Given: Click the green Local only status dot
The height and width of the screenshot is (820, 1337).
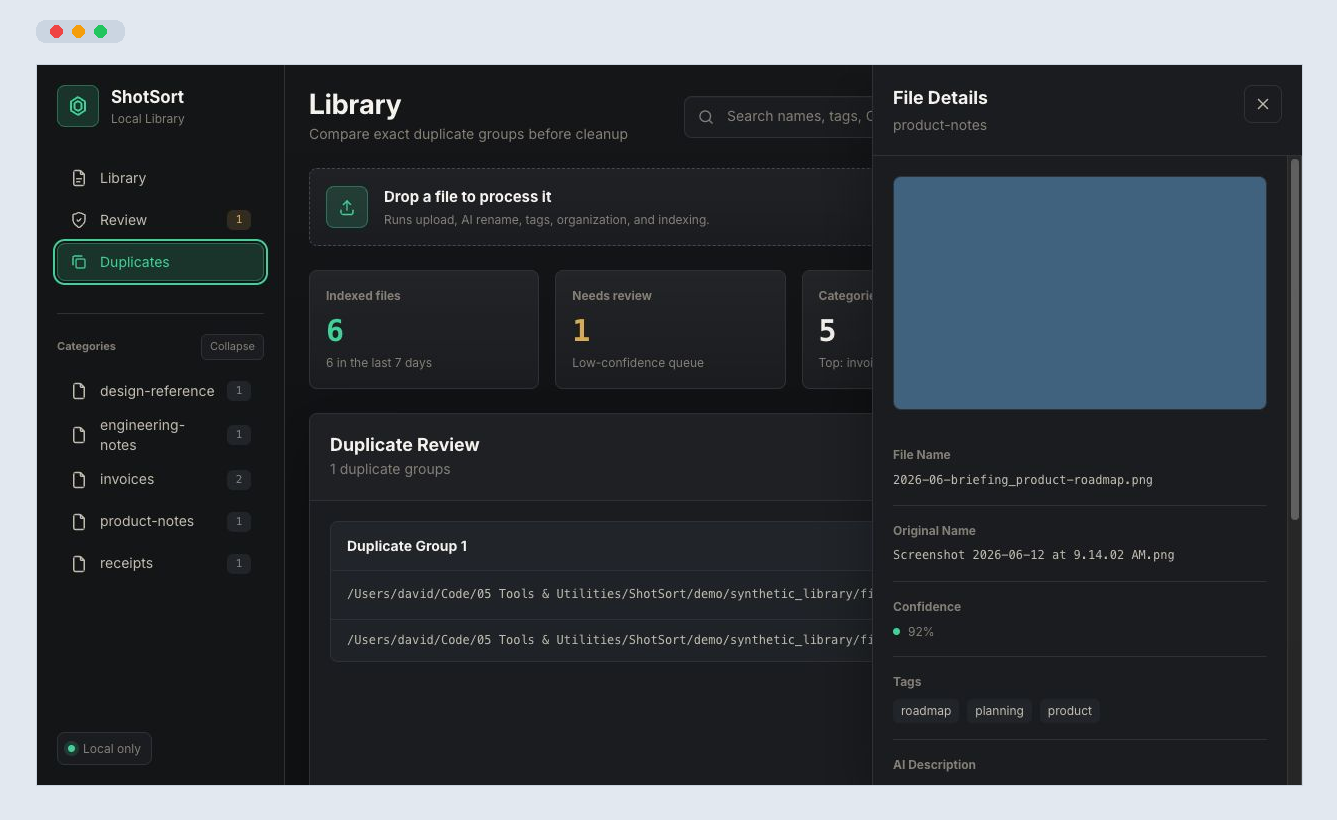Looking at the screenshot, I should coord(71,749).
